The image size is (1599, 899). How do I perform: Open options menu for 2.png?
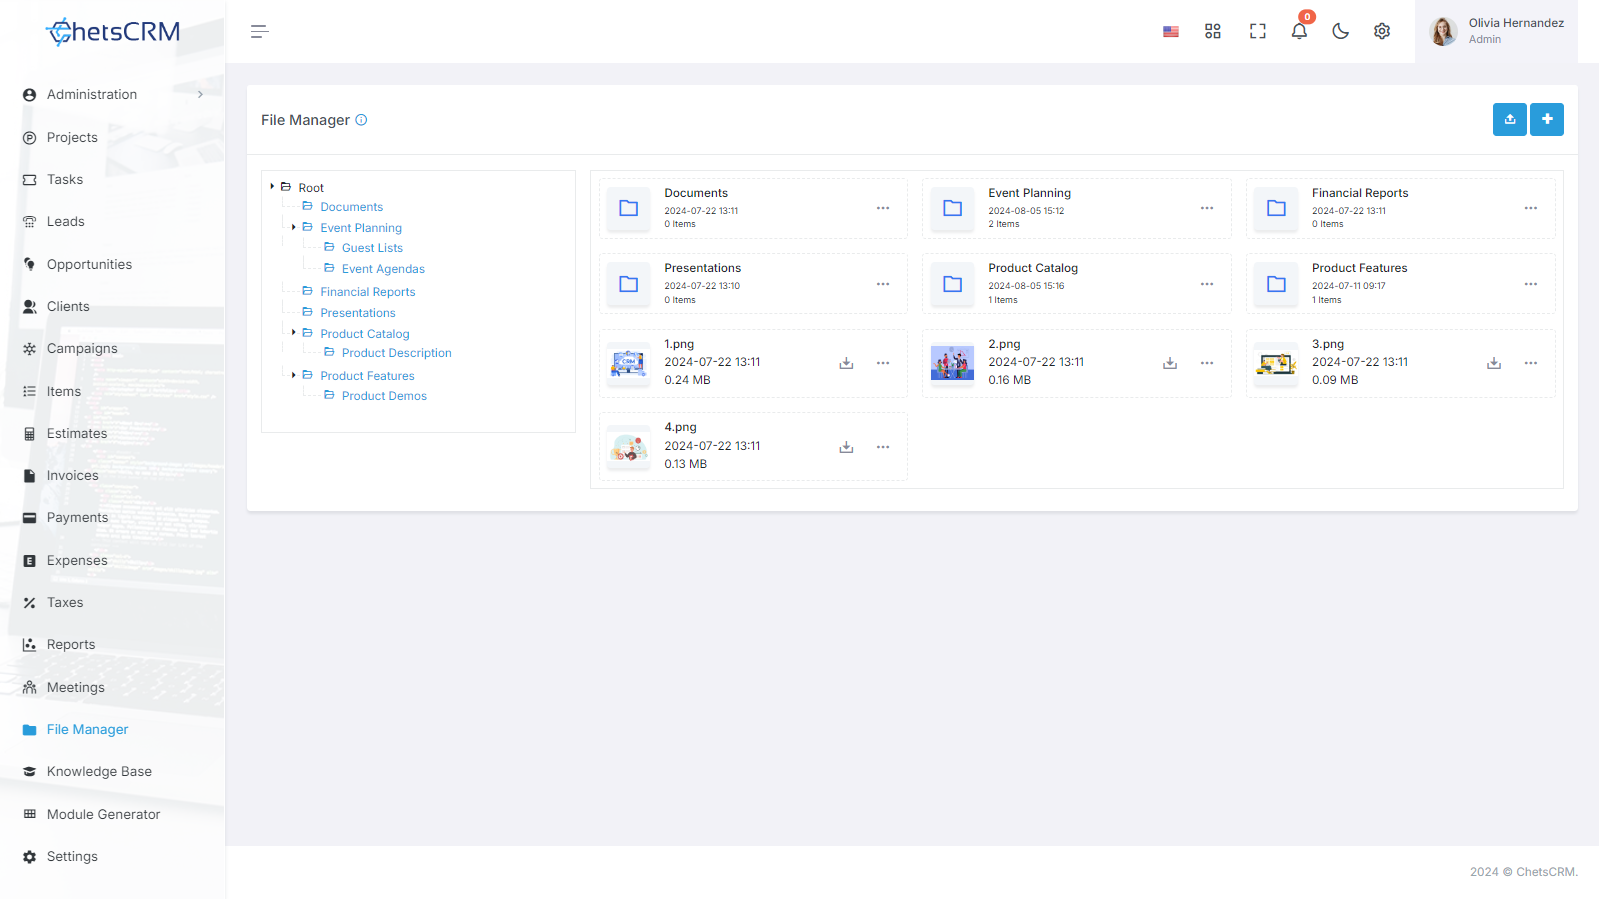point(1207,363)
